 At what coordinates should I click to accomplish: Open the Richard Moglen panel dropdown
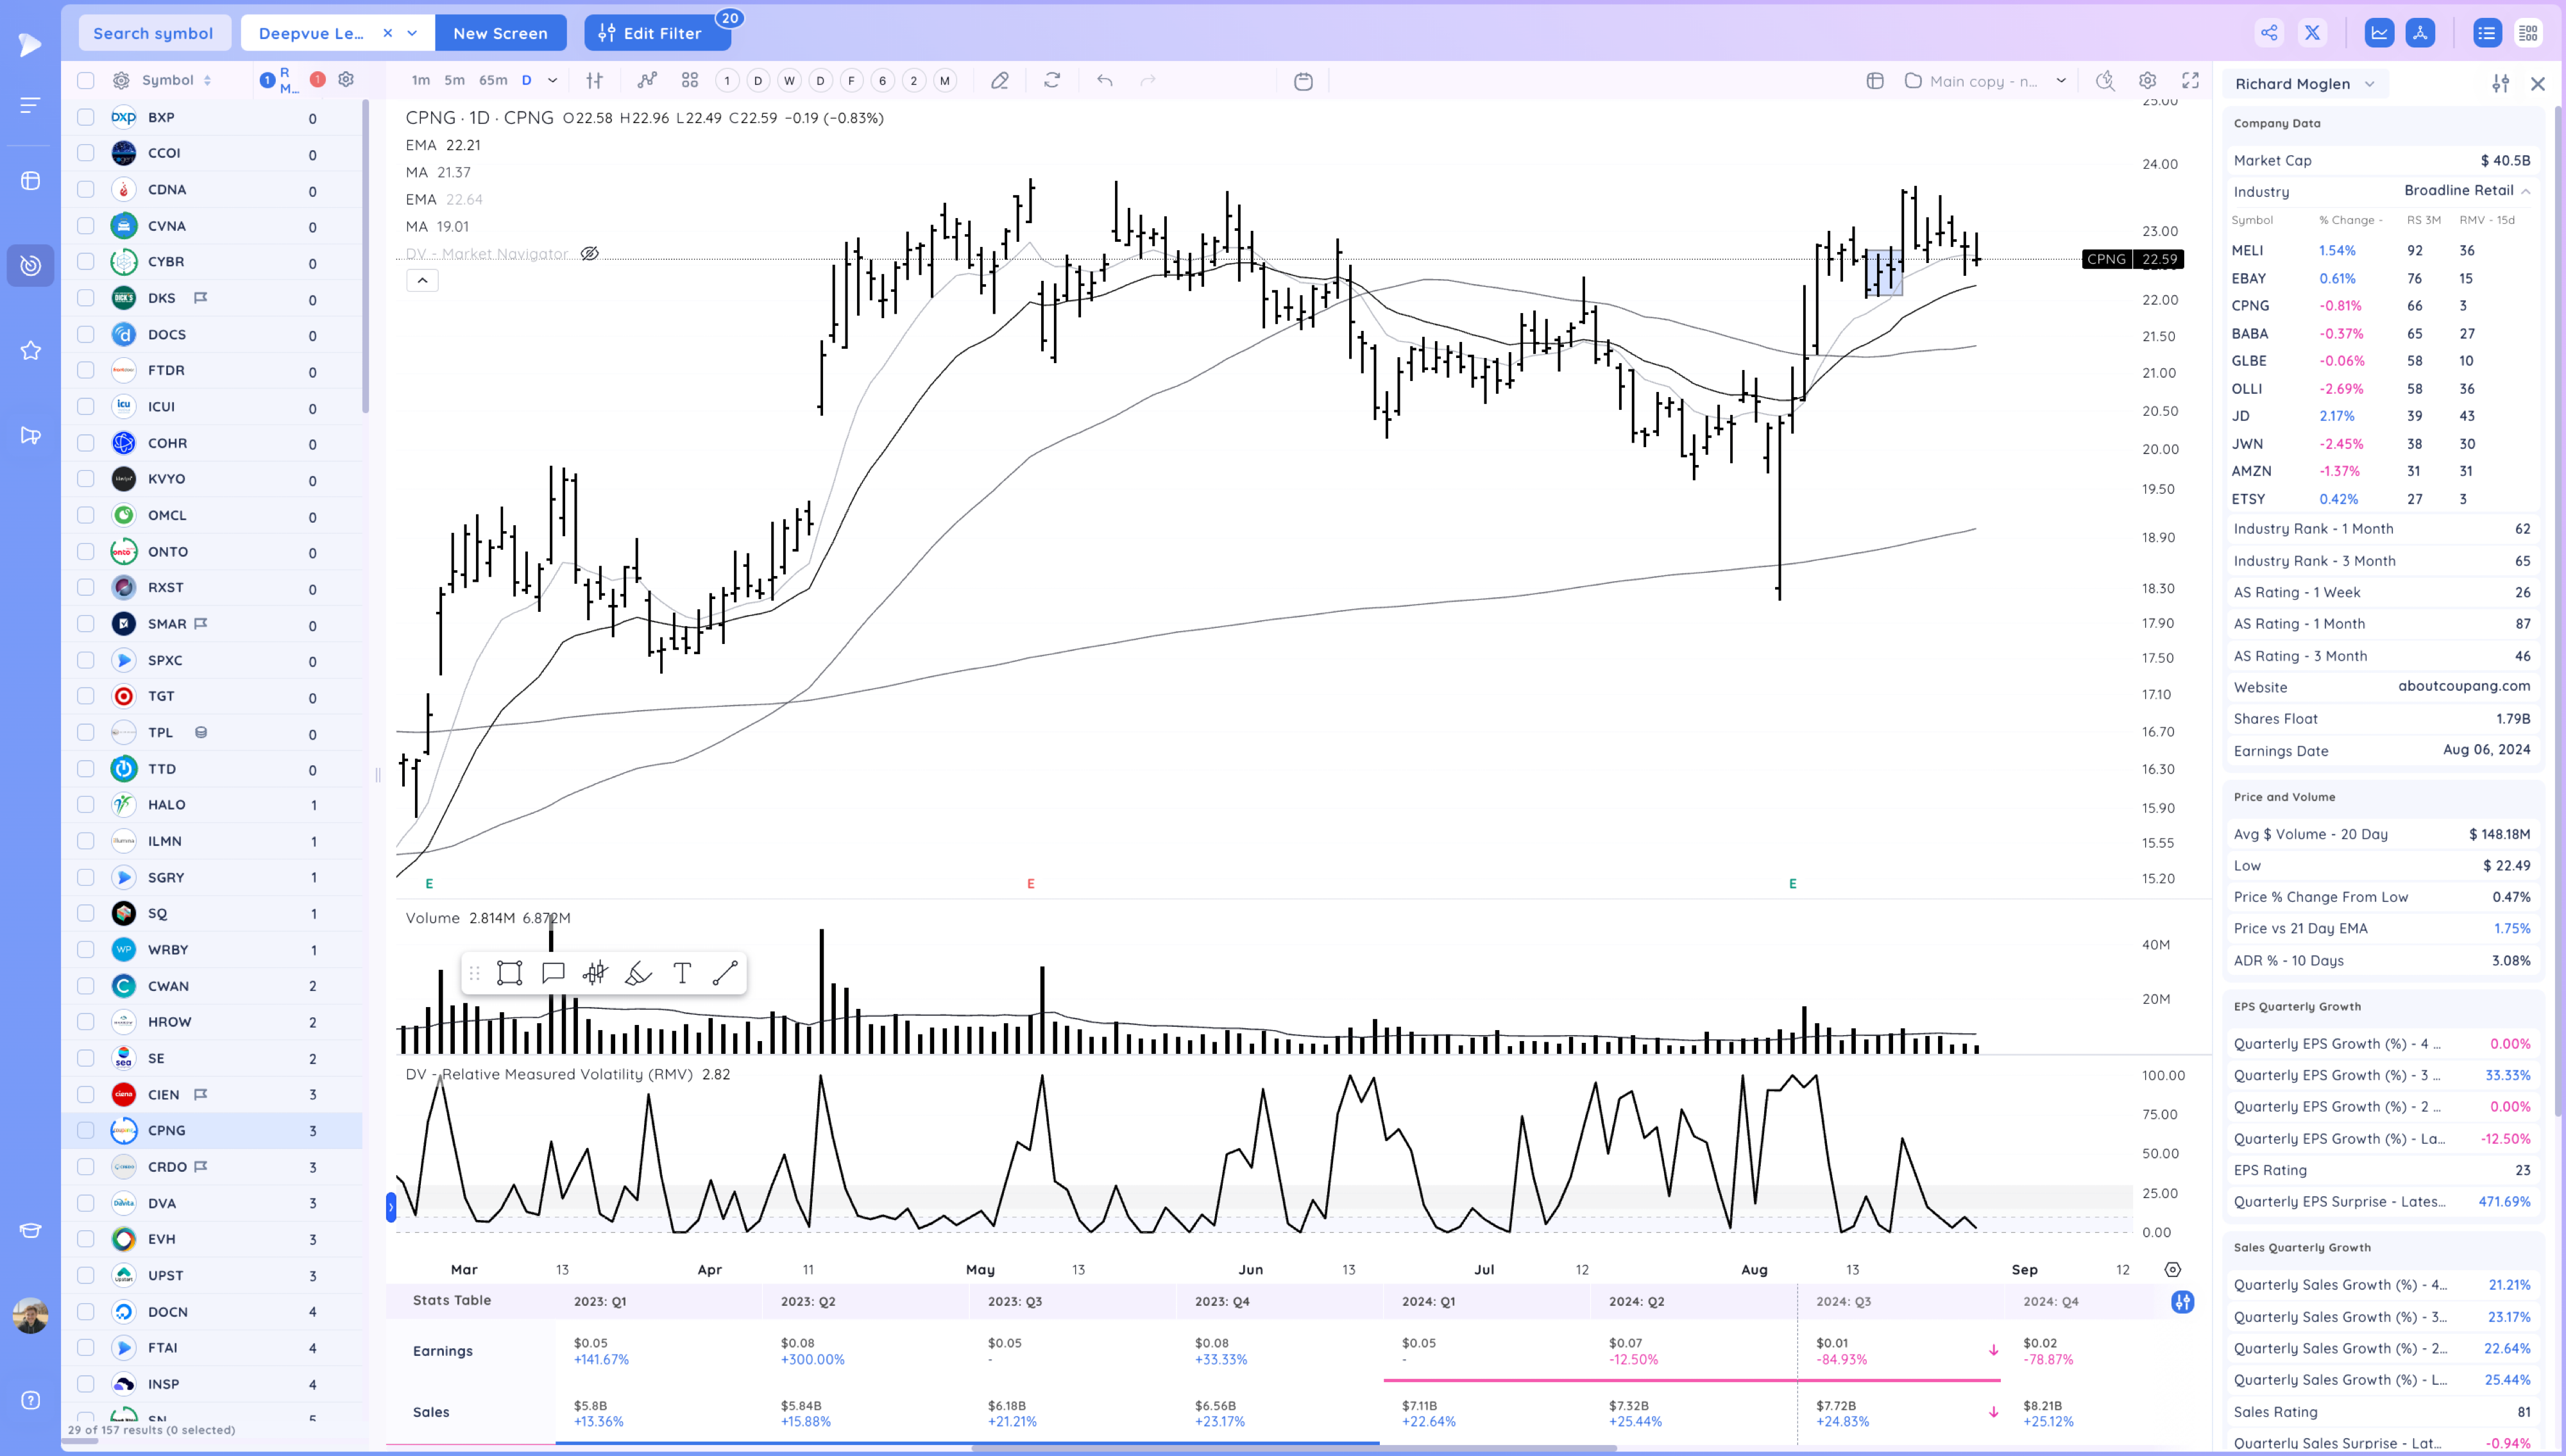(x=2369, y=84)
